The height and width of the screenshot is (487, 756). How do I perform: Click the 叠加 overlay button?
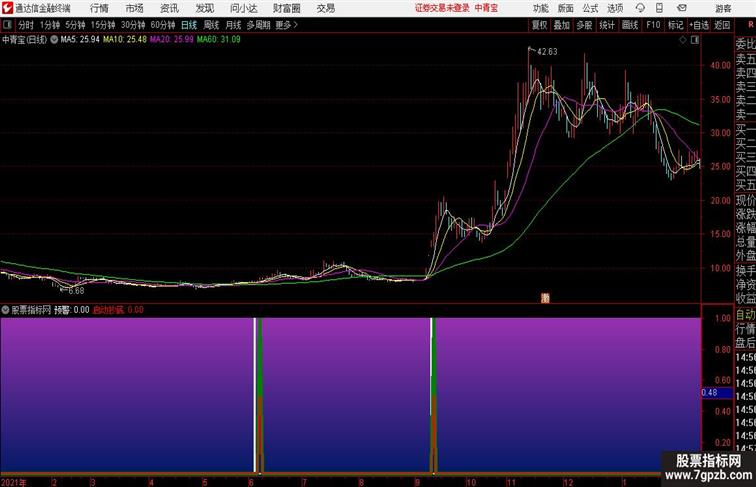562,25
